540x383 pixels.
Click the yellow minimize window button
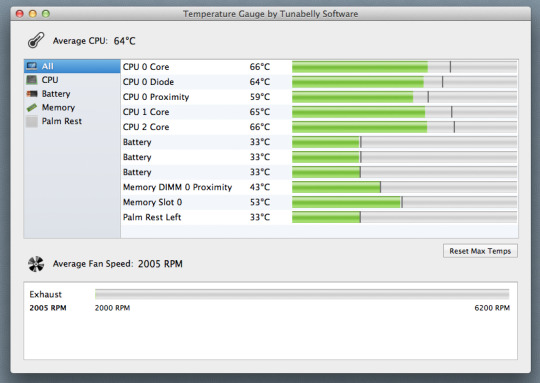33,14
